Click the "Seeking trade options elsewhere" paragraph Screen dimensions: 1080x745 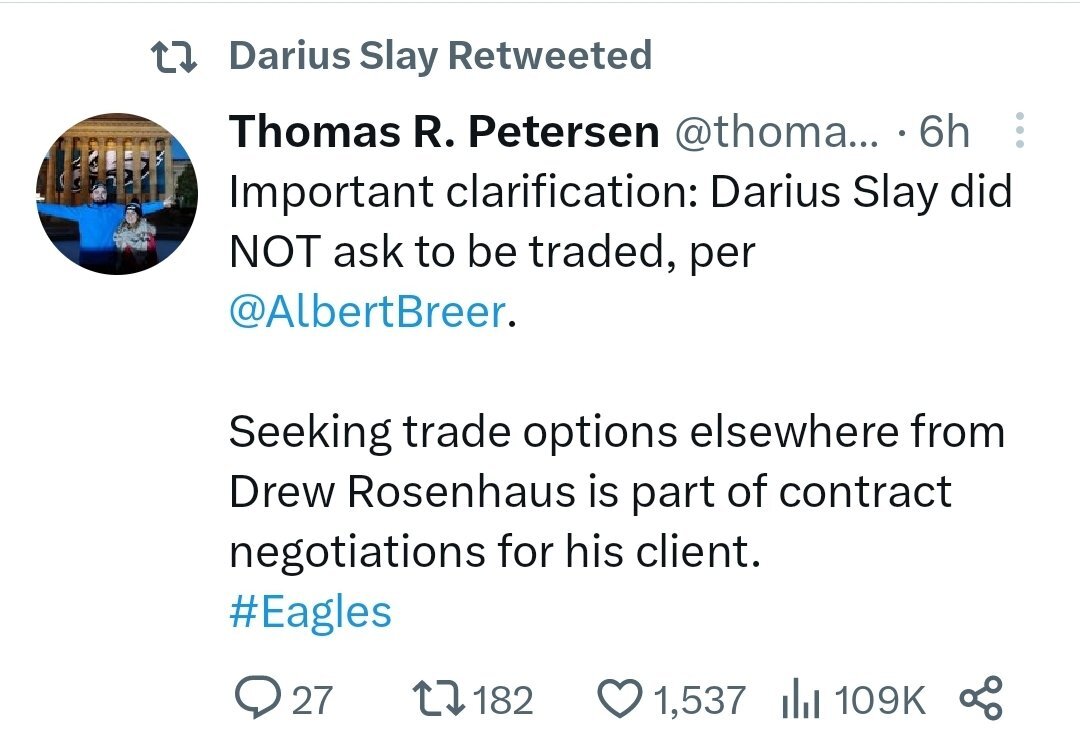point(615,492)
